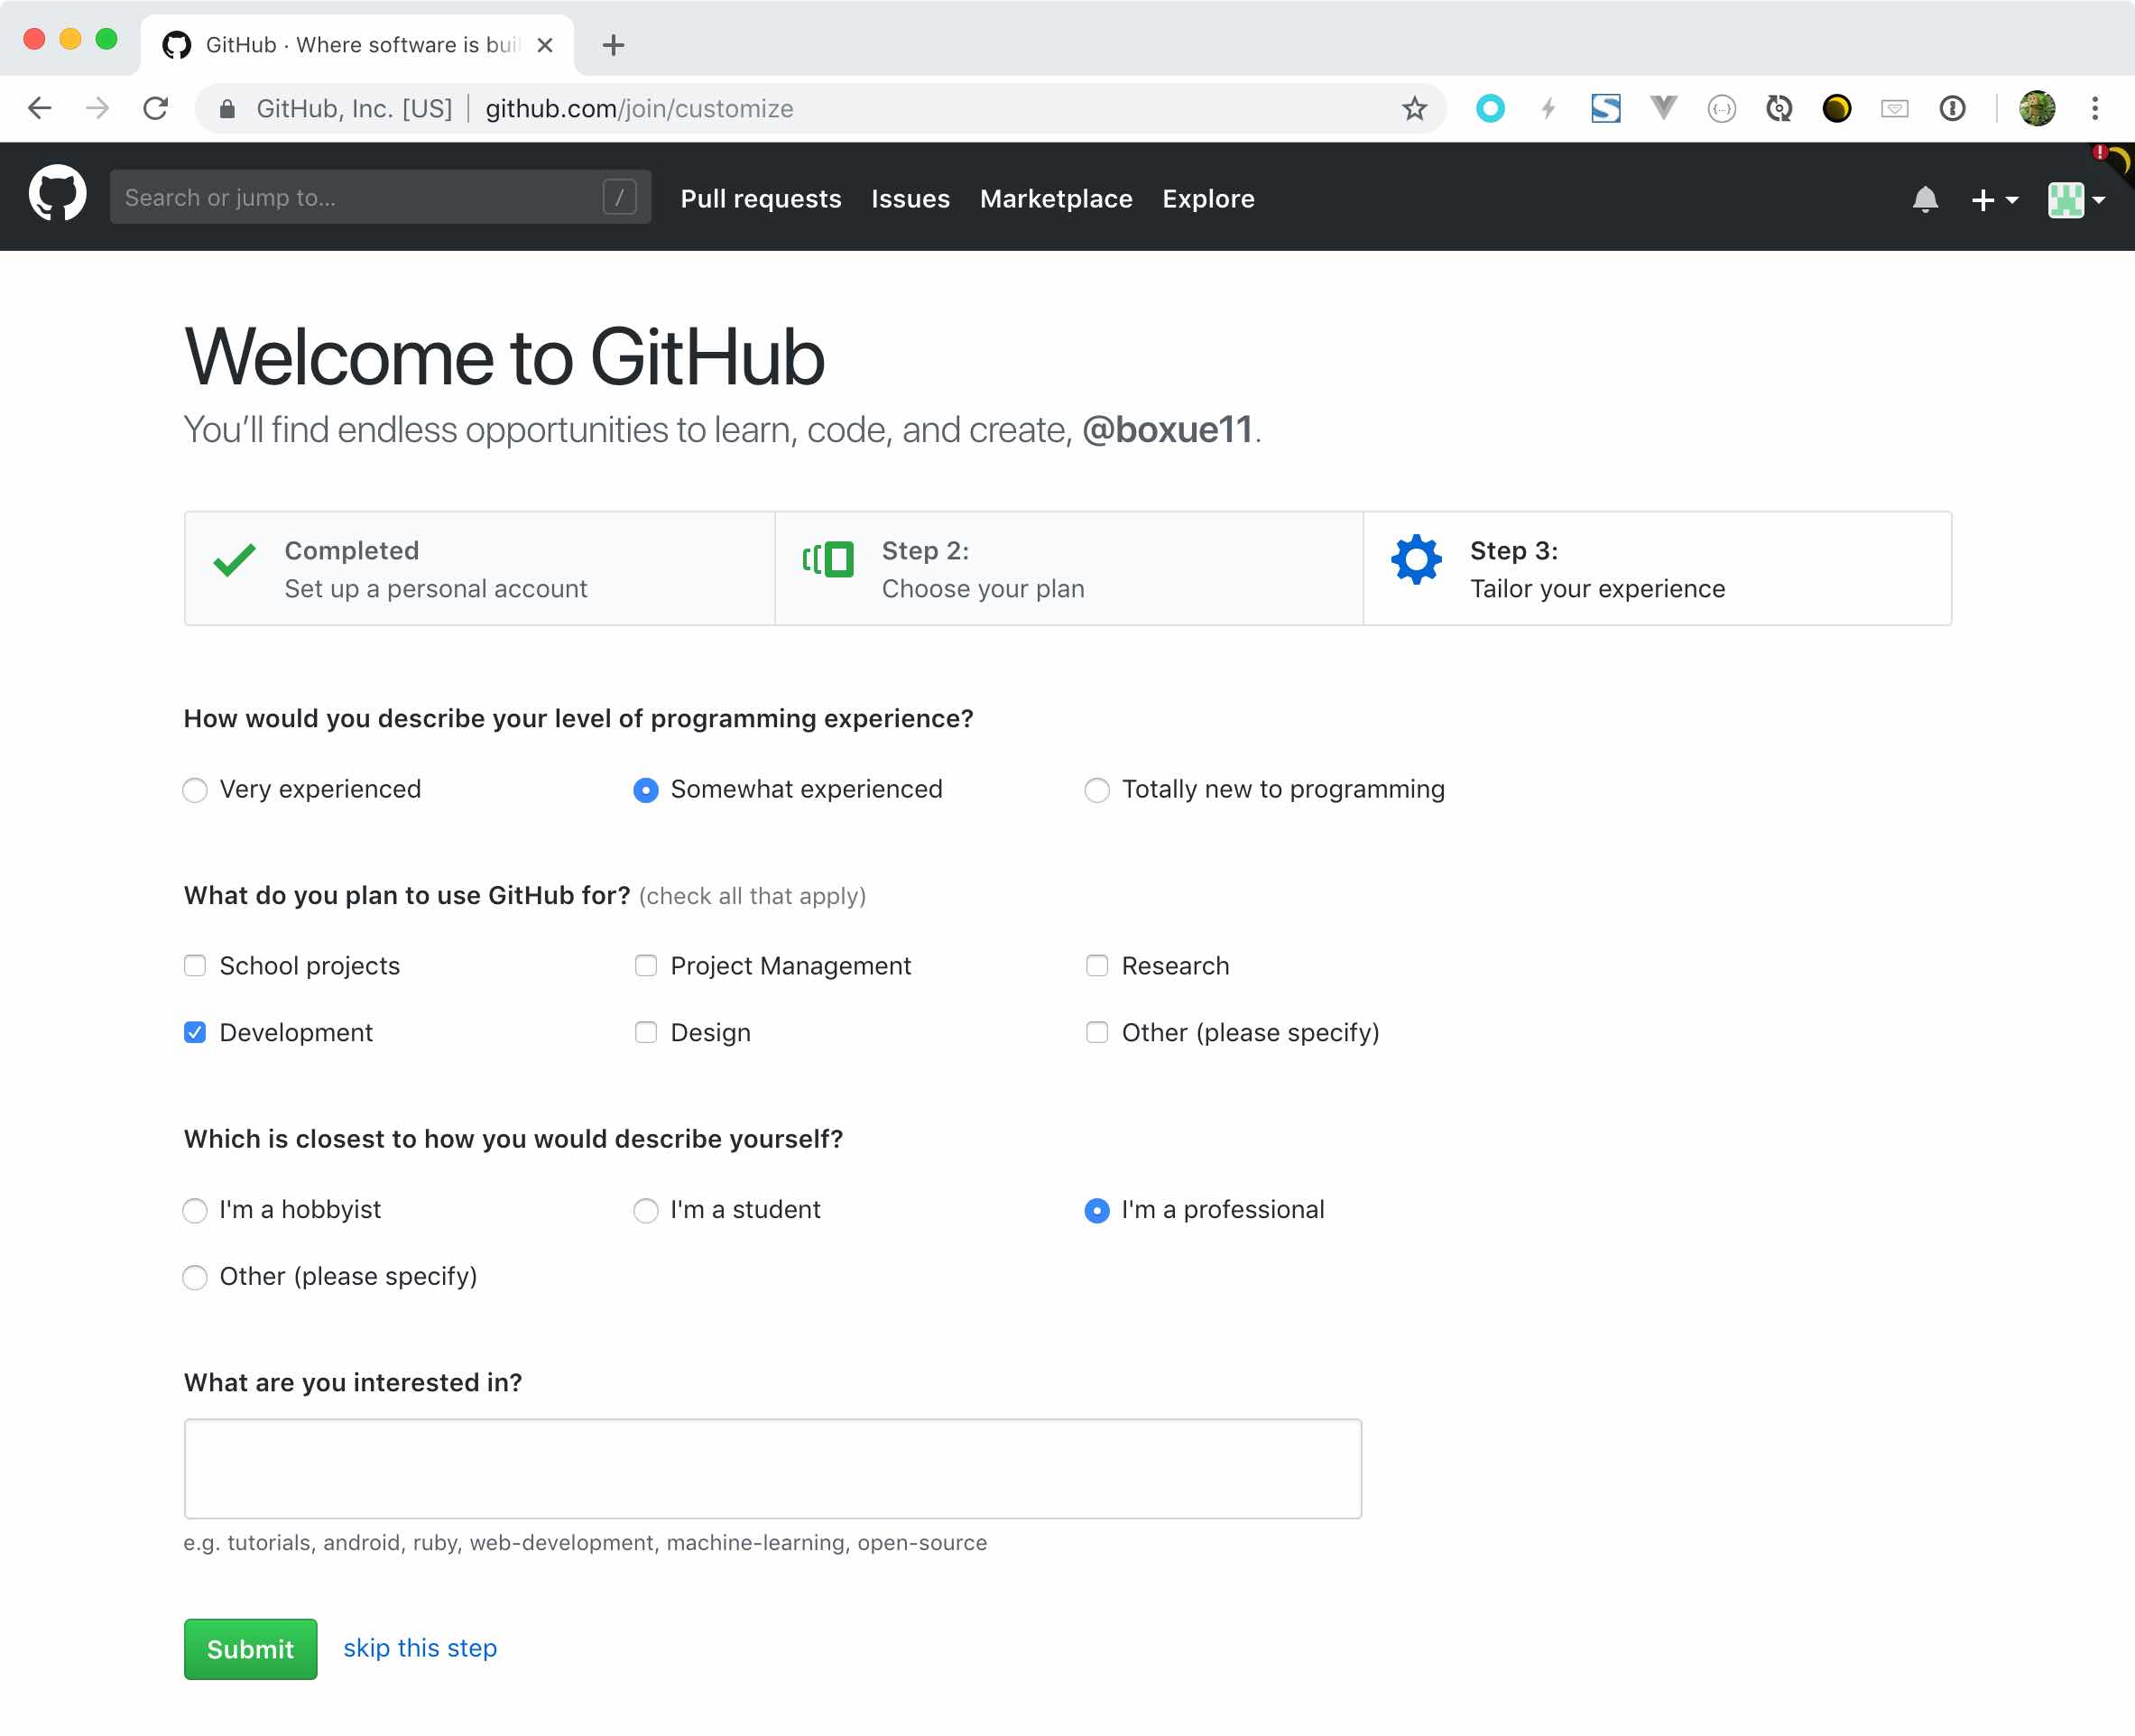Open the user avatar menu
This screenshot has height=1736, width=2135.
2077,199
